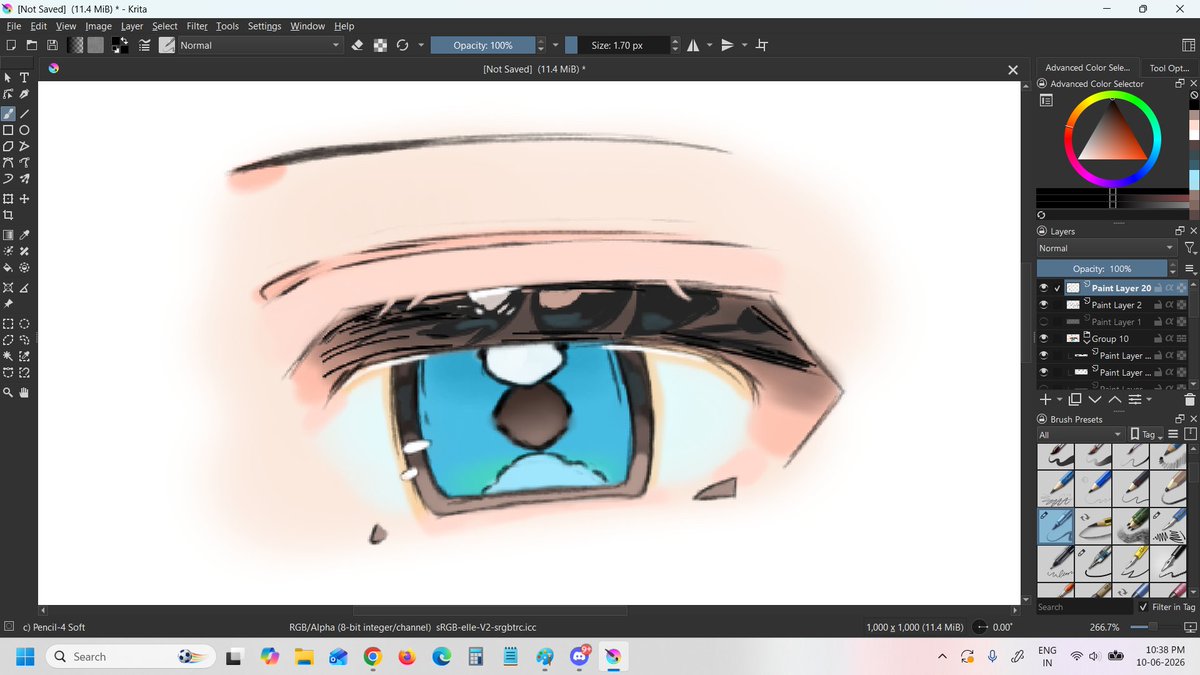This screenshot has height=675, width=1200.
Task: Add a new paint layer
Action: pos(1045,398)
